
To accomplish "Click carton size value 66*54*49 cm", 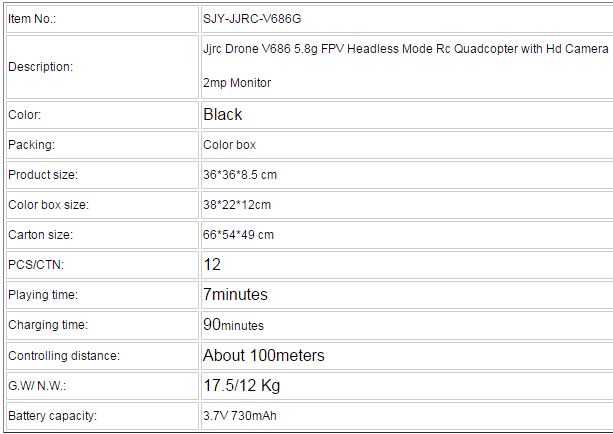I will pyautogui.click(x=238, y=235).
